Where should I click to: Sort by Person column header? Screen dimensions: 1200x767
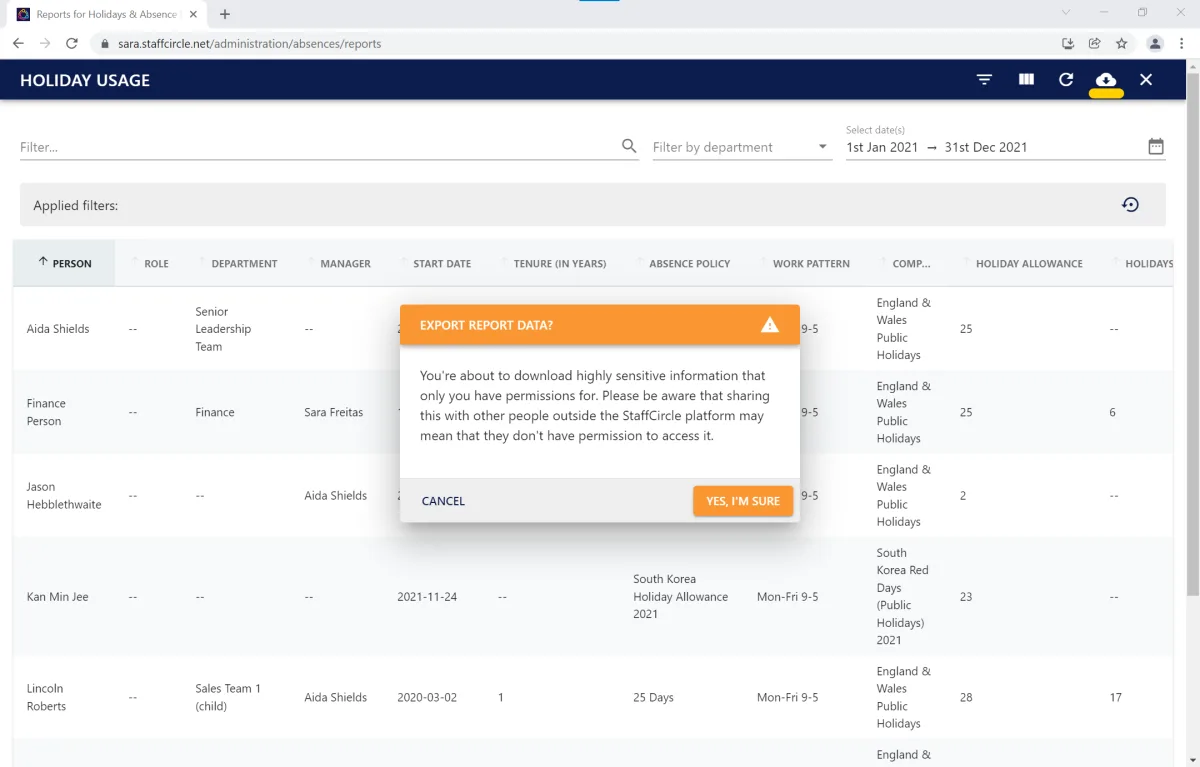[x=64, y=263]
